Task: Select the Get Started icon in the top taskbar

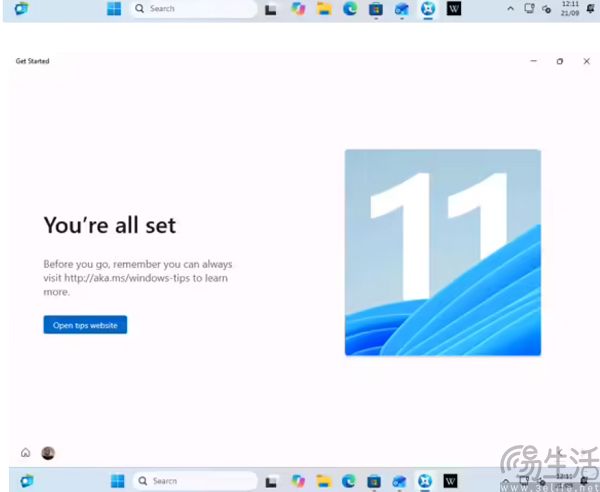Action: pos(428,8)
